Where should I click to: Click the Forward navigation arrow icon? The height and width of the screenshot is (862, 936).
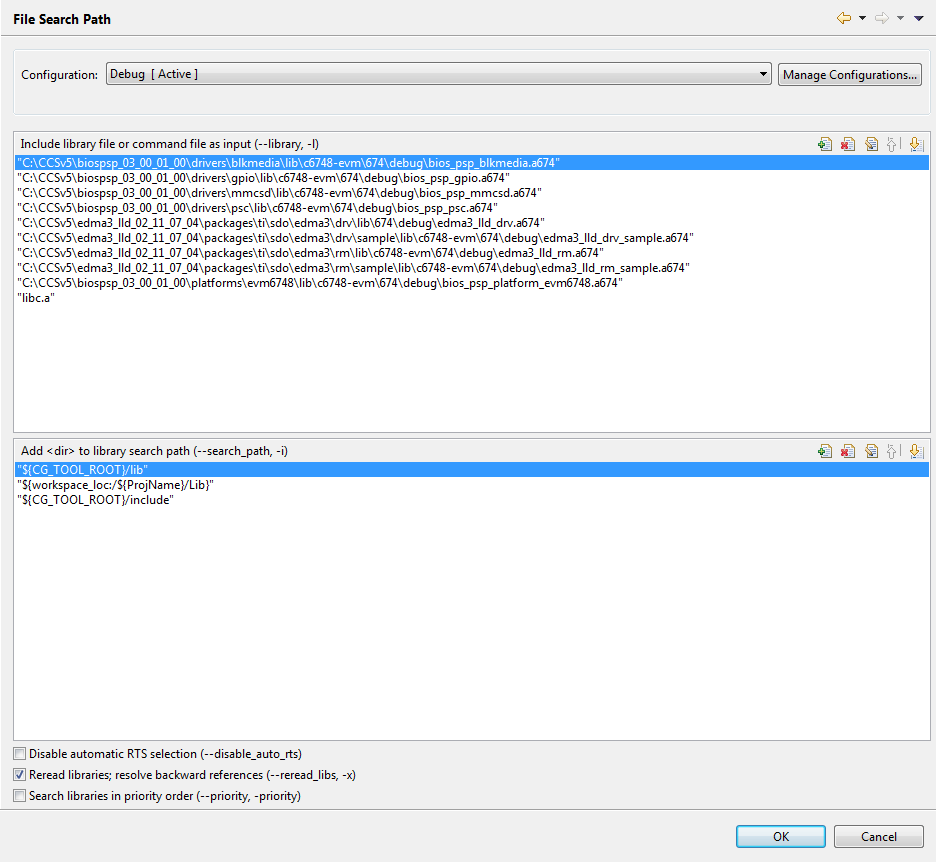click(x=882, y=19)
